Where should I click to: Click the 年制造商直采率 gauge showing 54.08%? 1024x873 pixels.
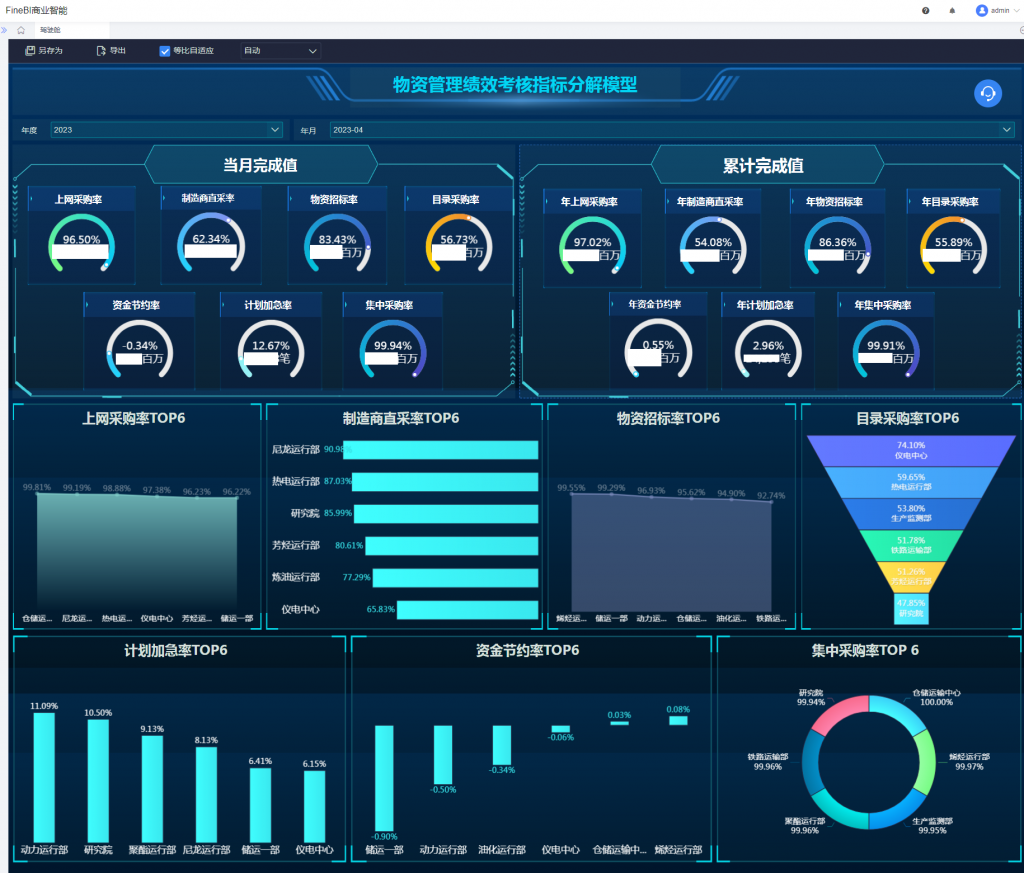[x=713, y=247]
